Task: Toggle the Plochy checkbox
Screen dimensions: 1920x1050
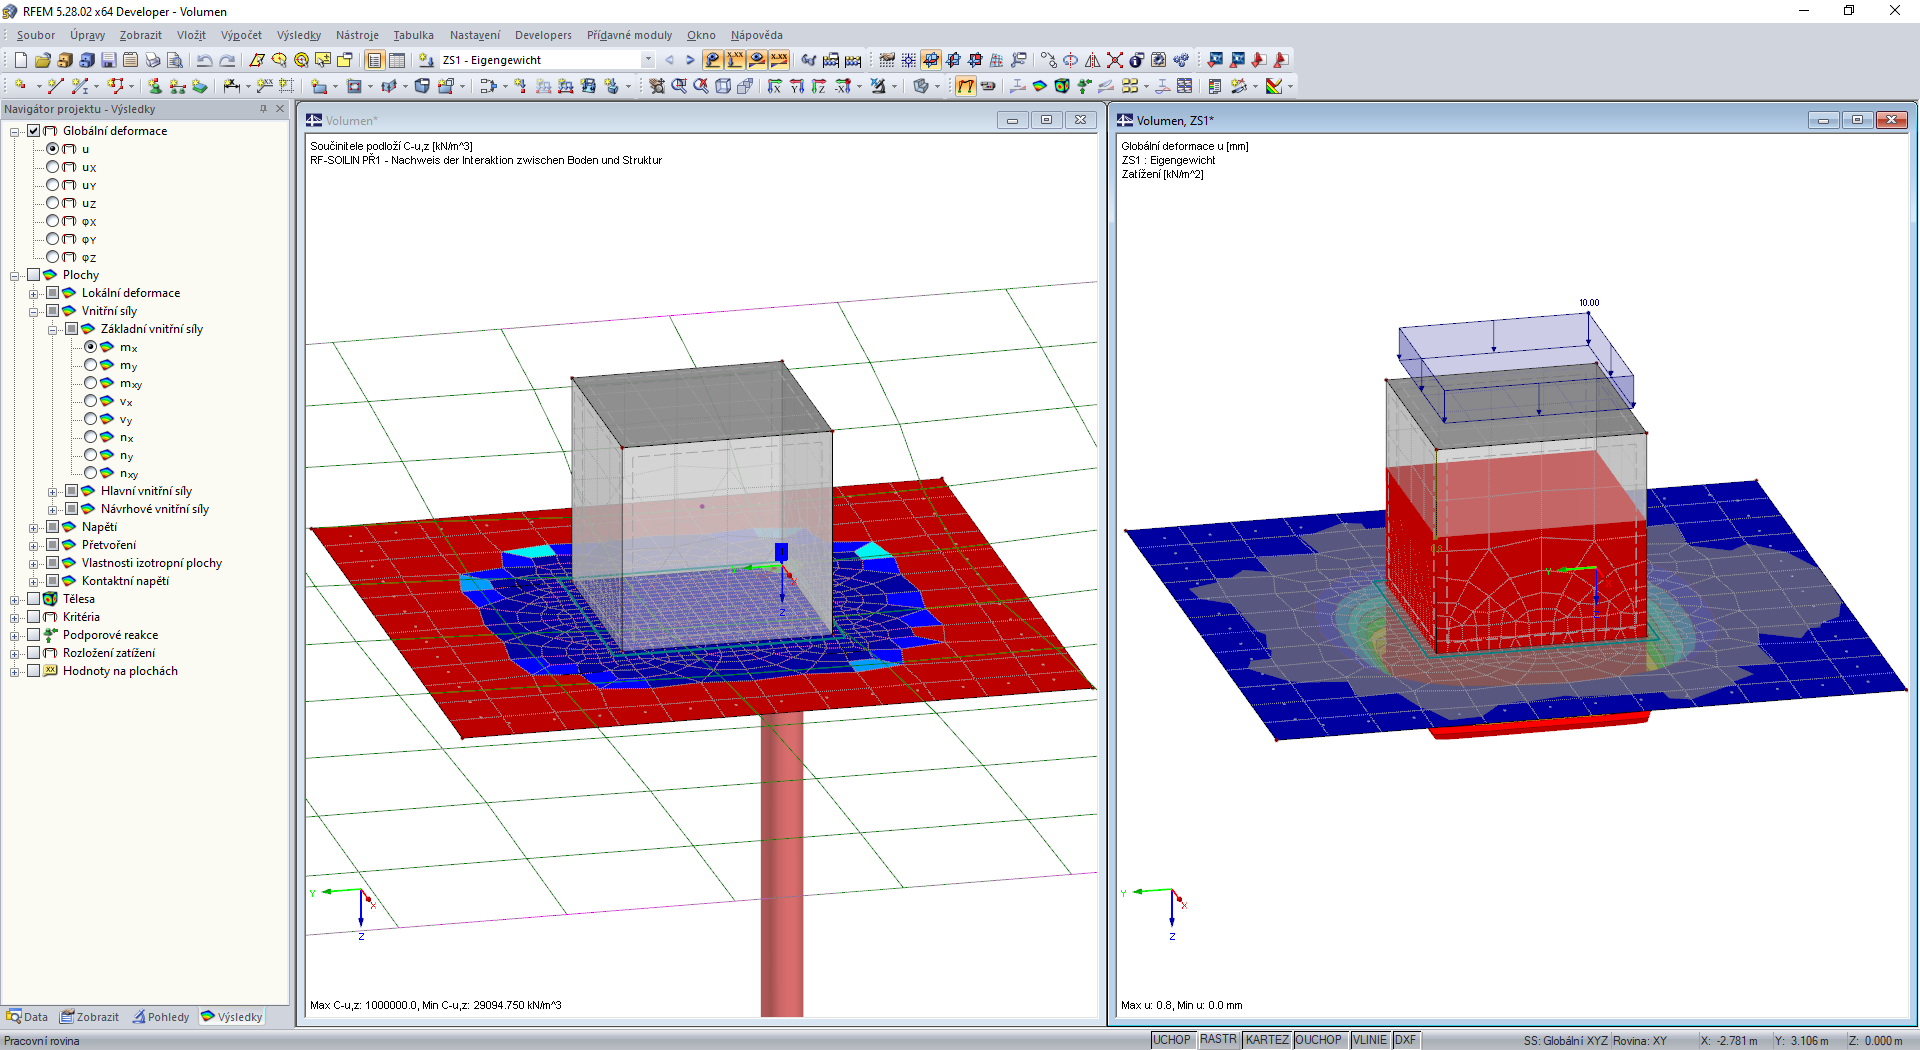Action: pos(34,275)
